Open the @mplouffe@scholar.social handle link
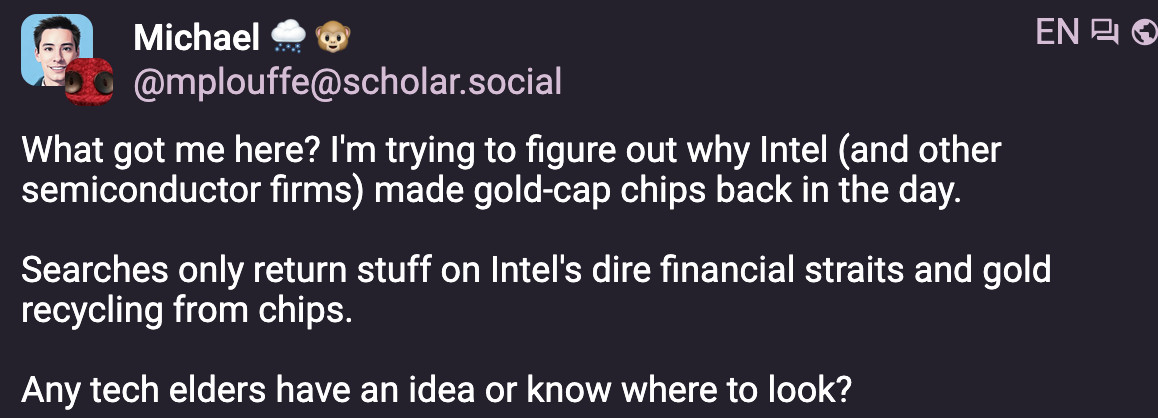The height and width of the screenshot is (418, 1158). [347, 81]
